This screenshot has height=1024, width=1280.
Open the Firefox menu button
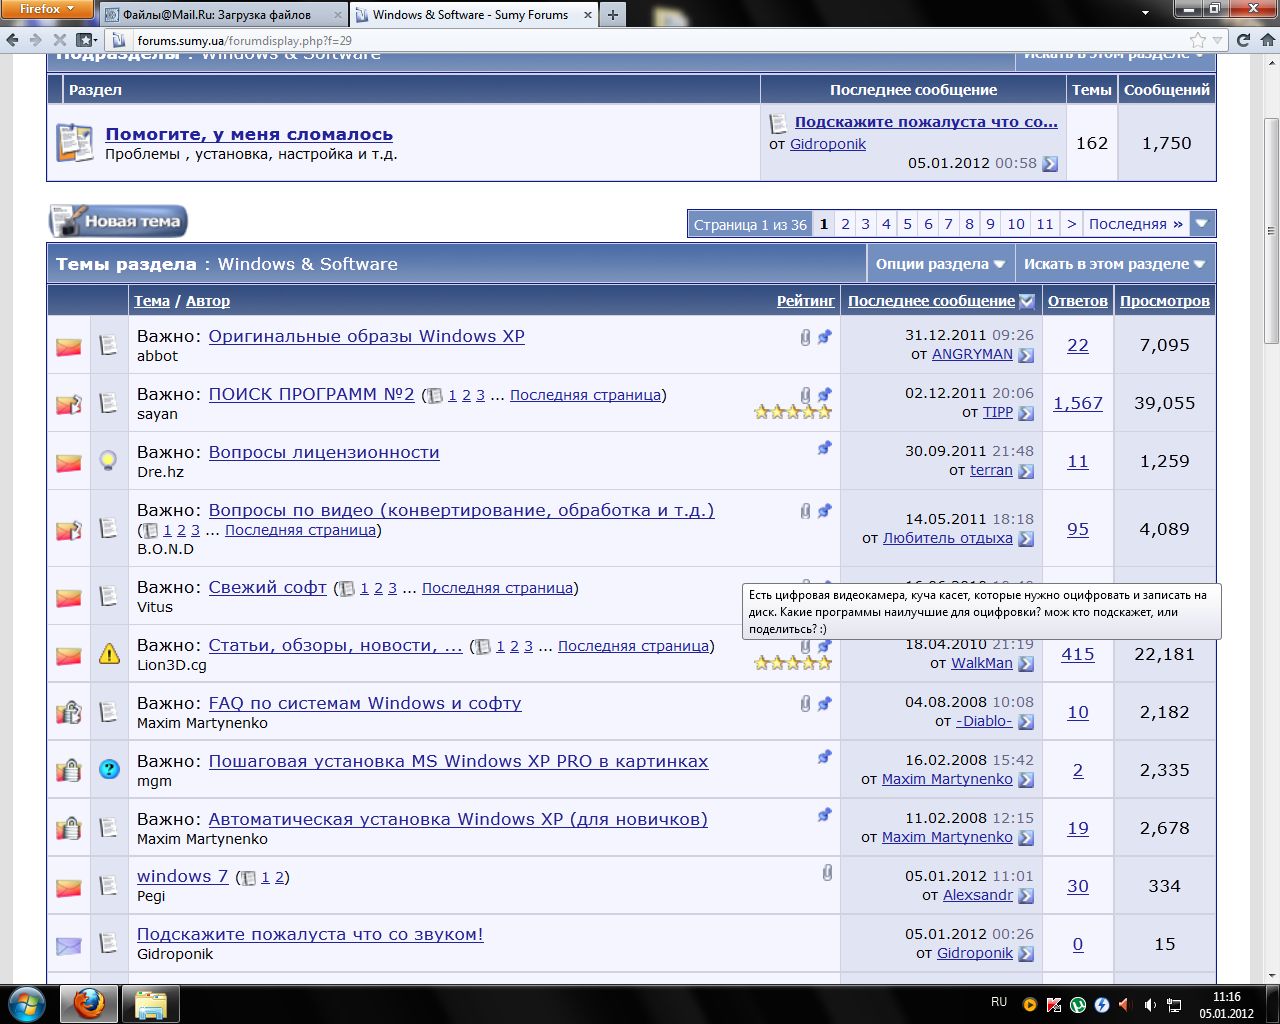click(47, 10)
